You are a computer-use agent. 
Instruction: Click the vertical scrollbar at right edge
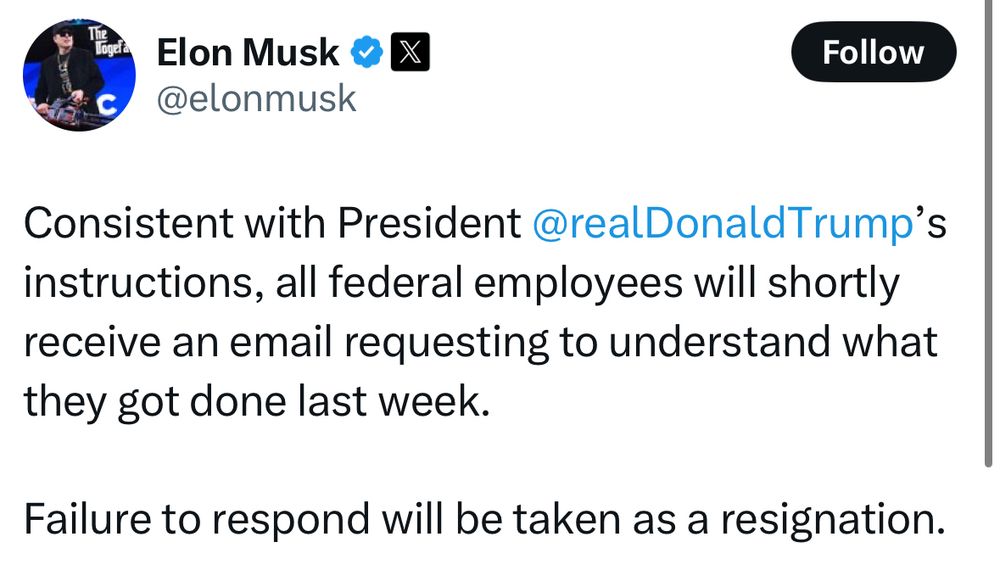990,250
